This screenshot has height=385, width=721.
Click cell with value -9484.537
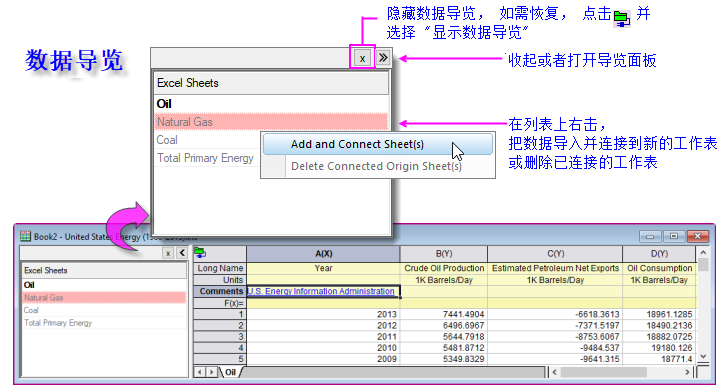(555, 348)
